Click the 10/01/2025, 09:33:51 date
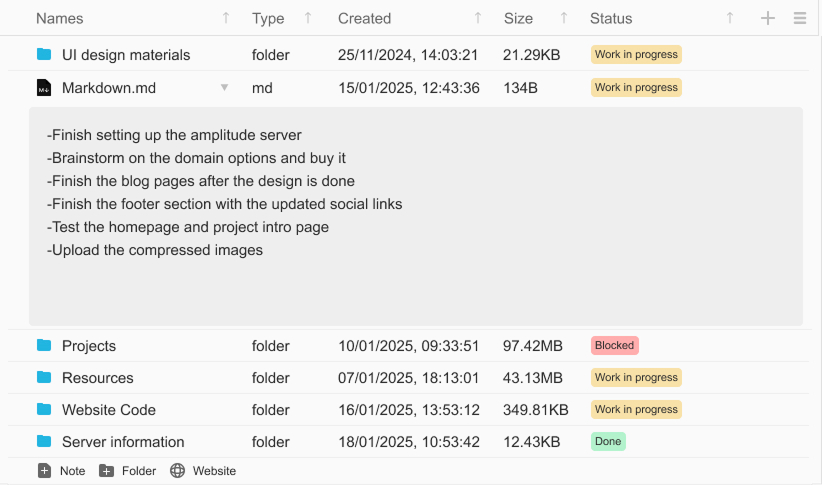The image size is (822, 485). coord(409,346)
